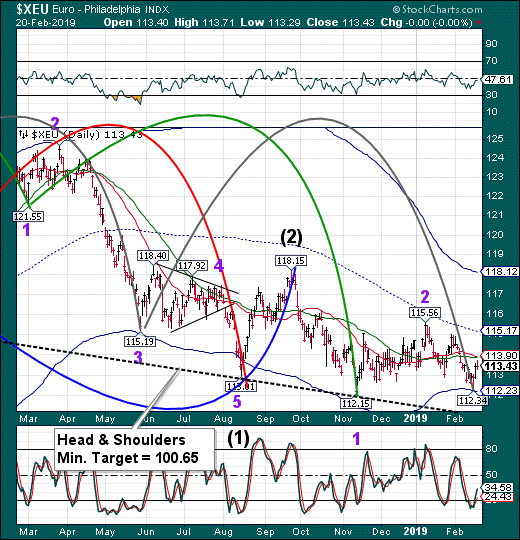Click the axis value tag 113.90
Image resolution: width=520 pixels, height=540 pixels.
pos(500,355)
